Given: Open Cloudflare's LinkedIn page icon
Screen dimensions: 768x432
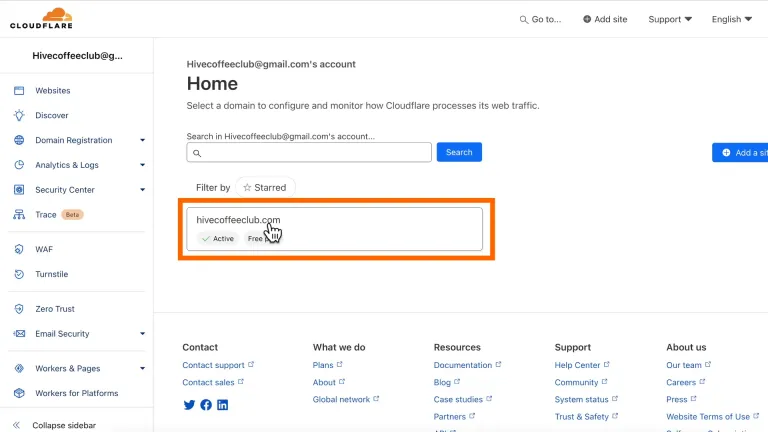Looking at the screenshot, I should 222,405.
